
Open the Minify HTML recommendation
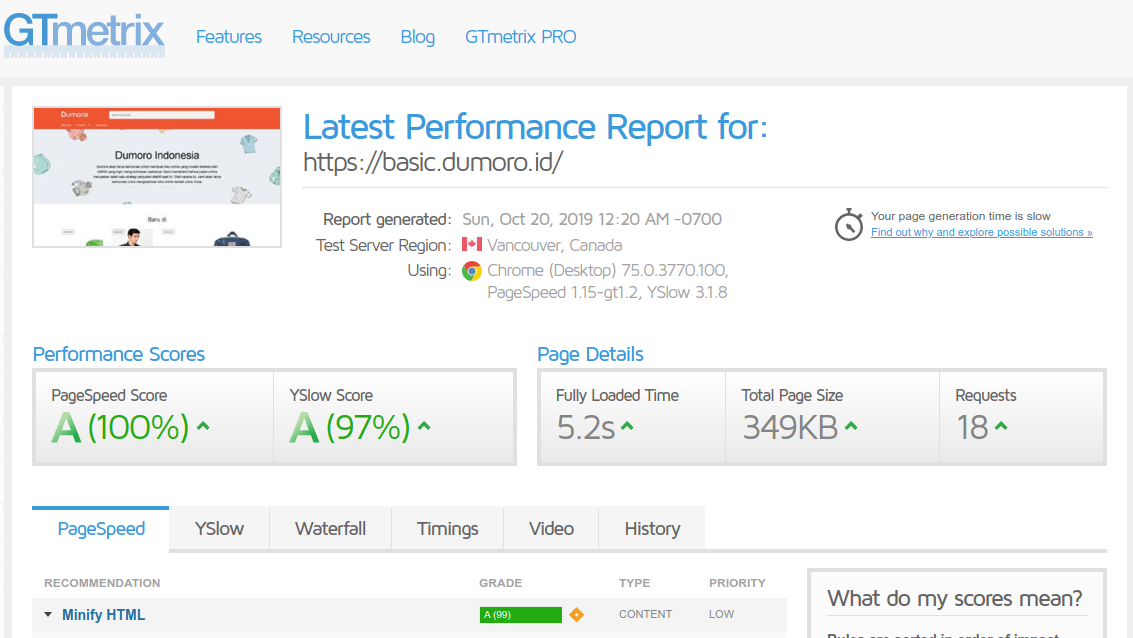(103, 615)
